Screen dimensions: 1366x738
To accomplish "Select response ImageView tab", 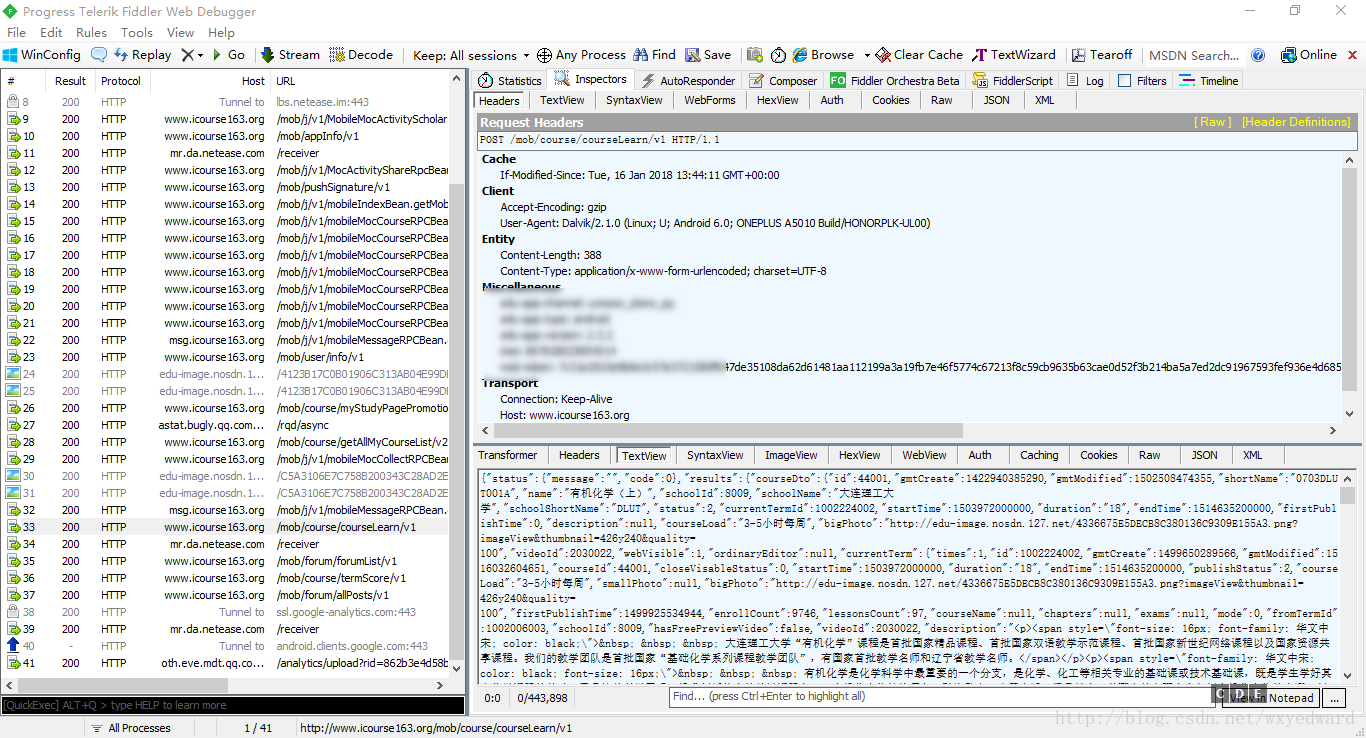I will coord(792,455).
